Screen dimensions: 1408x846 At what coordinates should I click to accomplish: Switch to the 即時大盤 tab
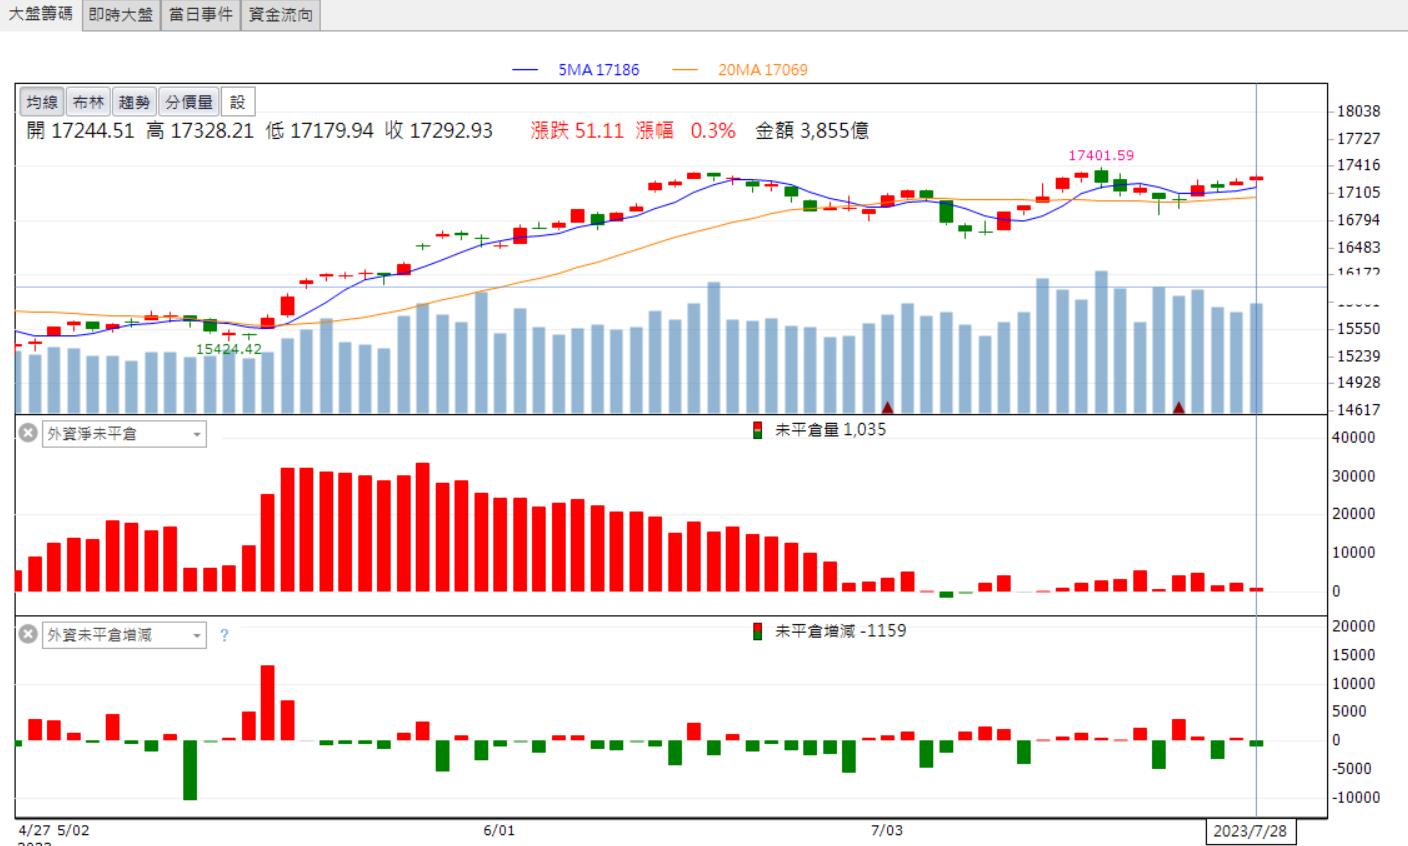click(x=120, y=15)
